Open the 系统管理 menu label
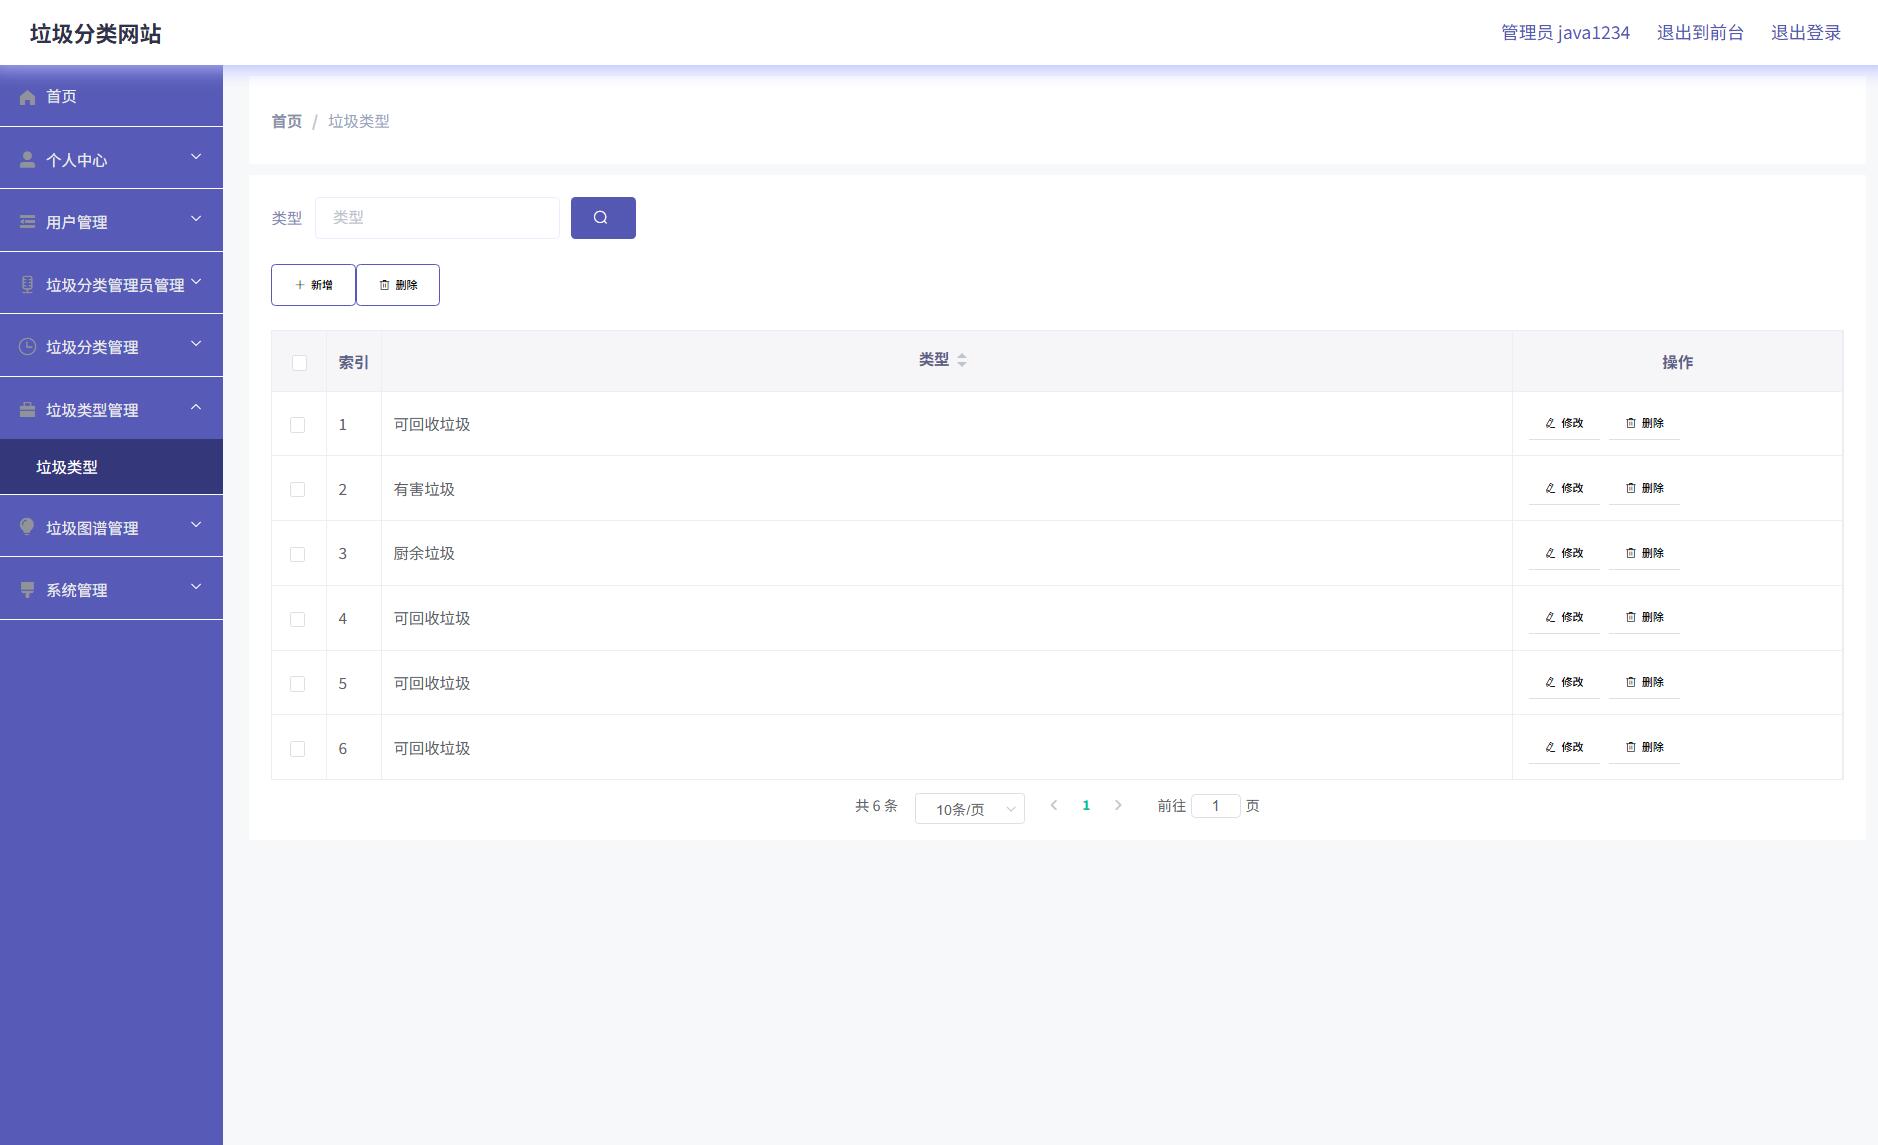Image resolution: width=1878 pixels, height=1145 pixels. click(x=76, y=590)
